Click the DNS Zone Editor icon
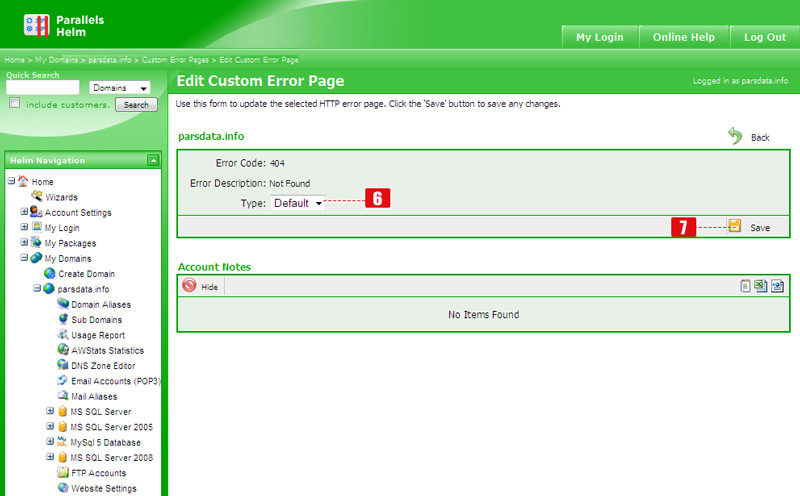 [x=63, y=365]
